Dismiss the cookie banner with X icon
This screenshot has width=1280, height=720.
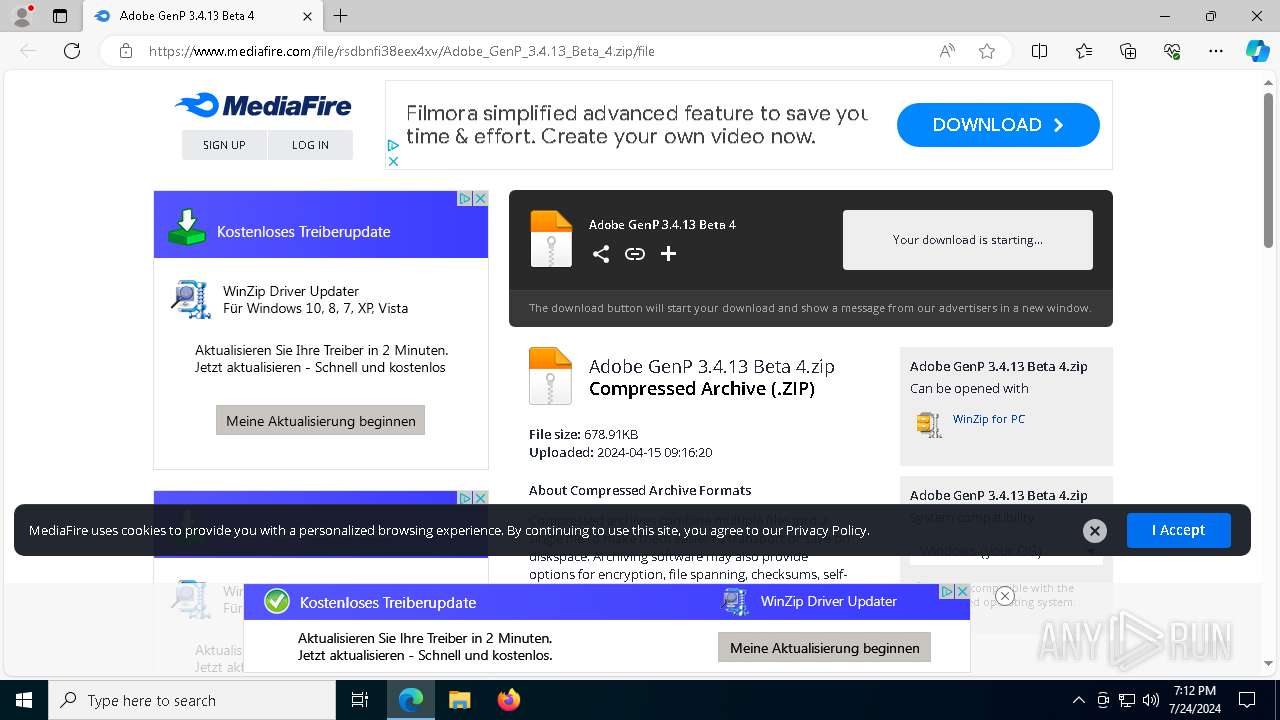(1095, 531)
